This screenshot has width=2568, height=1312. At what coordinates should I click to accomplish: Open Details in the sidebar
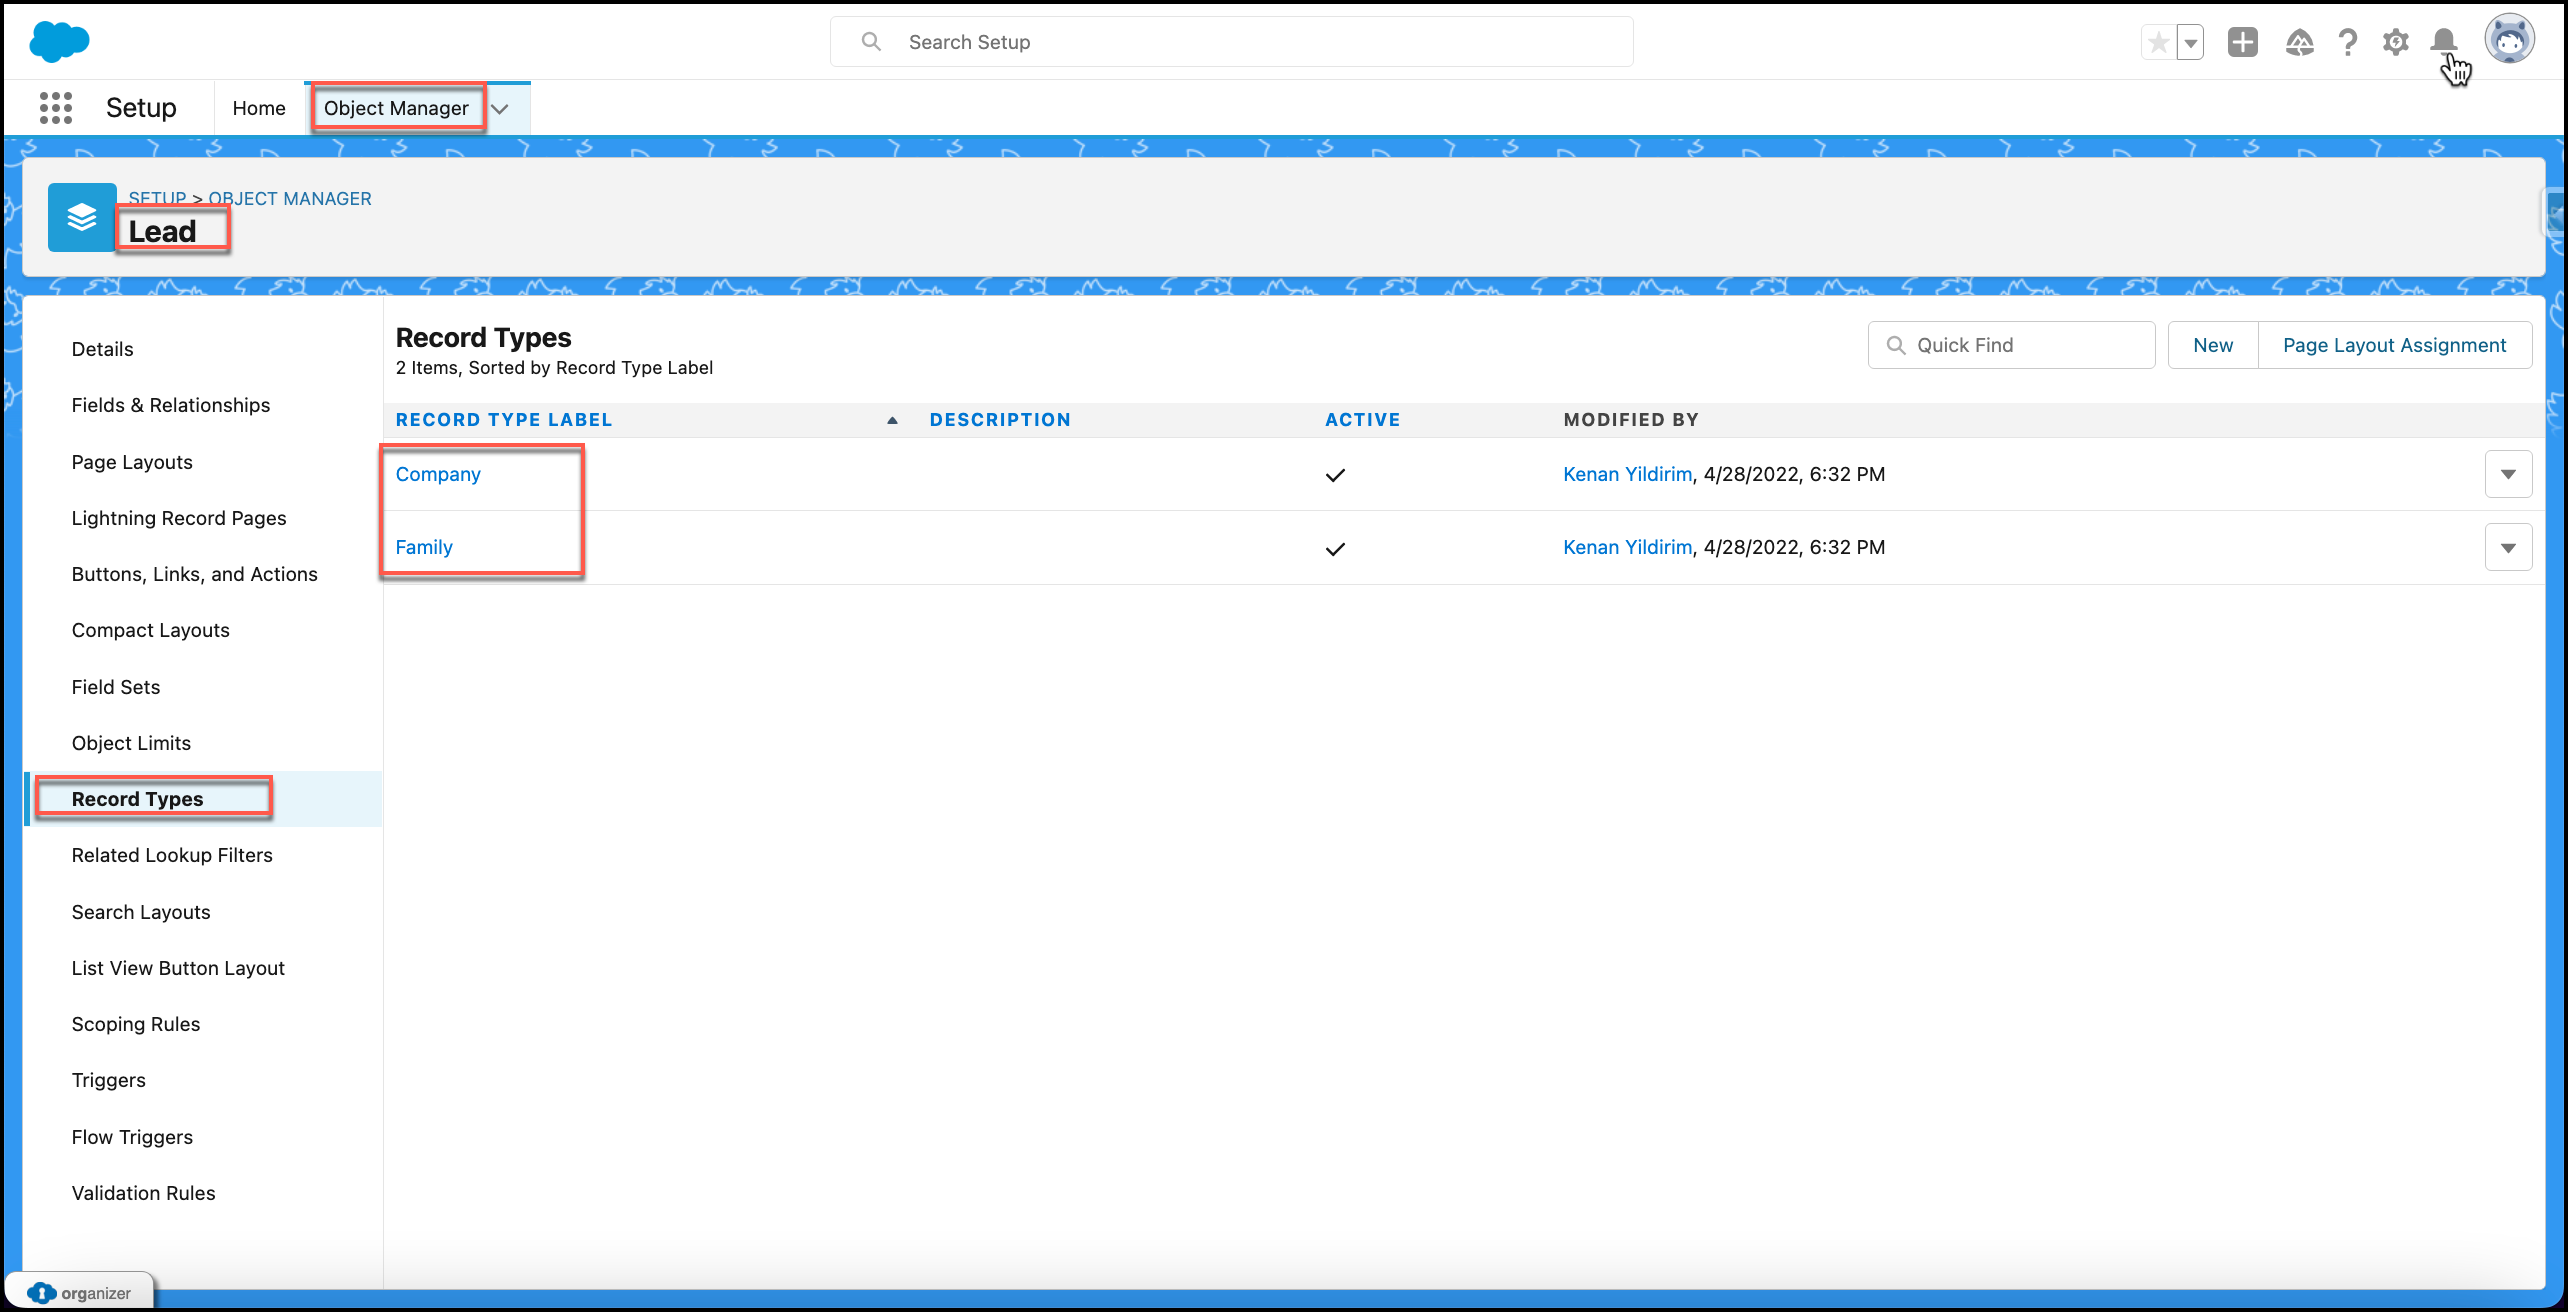102,349
